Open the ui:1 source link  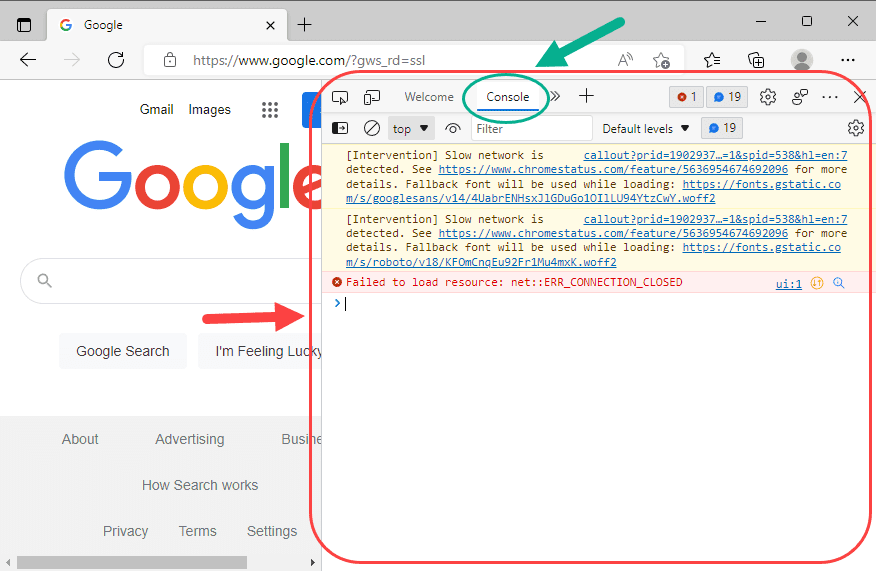(788, 284)
